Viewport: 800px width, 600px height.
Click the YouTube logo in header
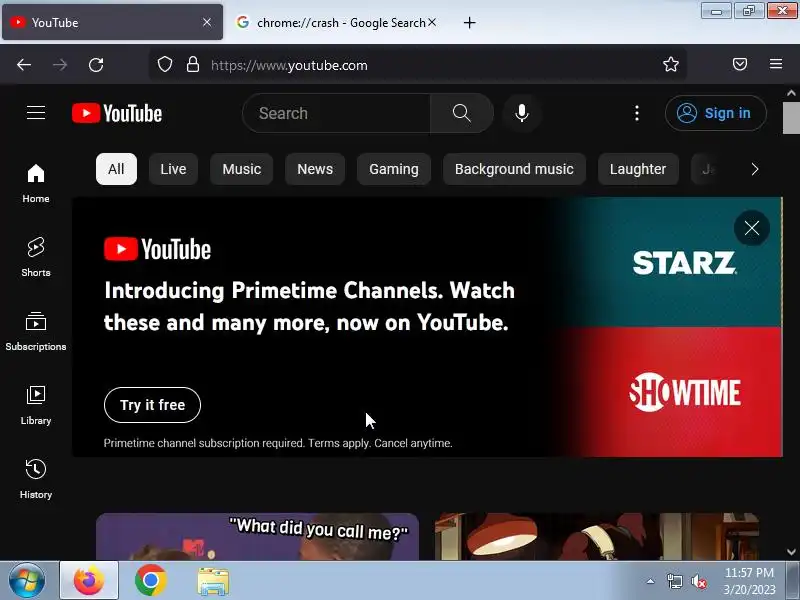tap(117, 113)
